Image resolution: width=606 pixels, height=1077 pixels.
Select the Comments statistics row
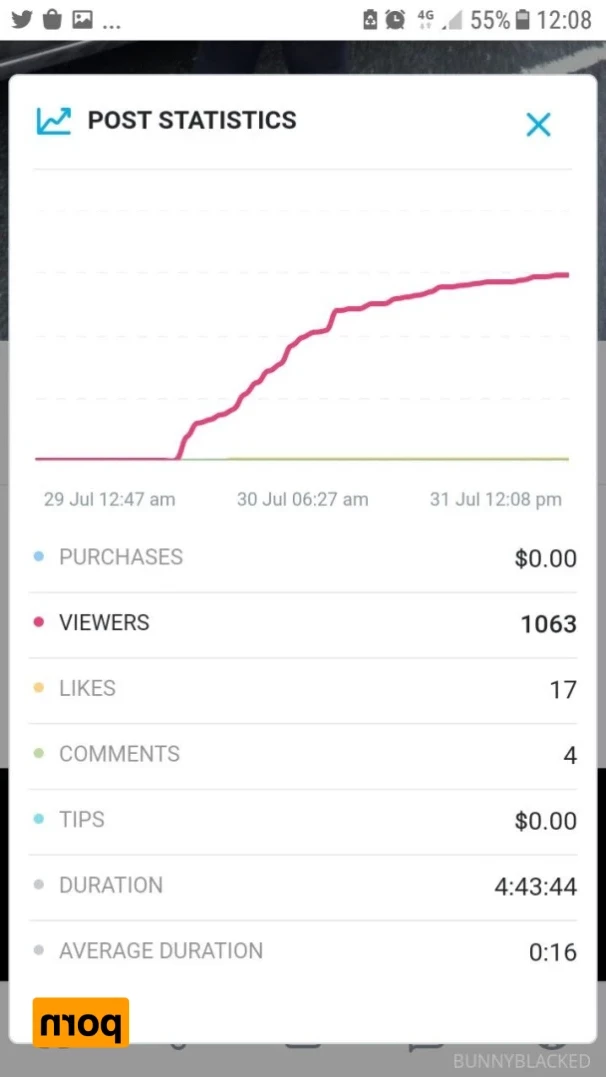303,755
